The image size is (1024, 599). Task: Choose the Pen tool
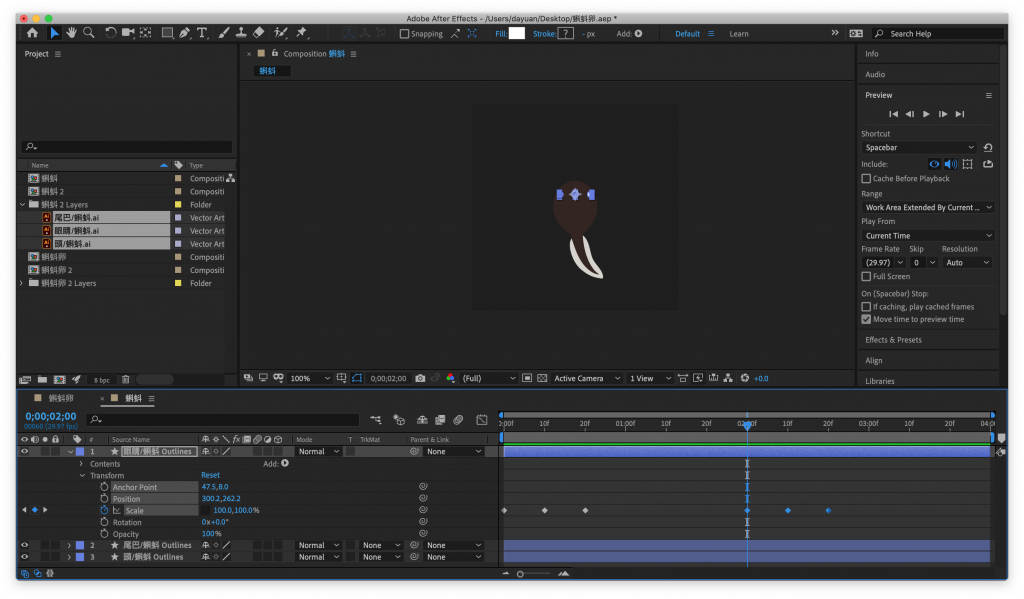tap(184, 33)
